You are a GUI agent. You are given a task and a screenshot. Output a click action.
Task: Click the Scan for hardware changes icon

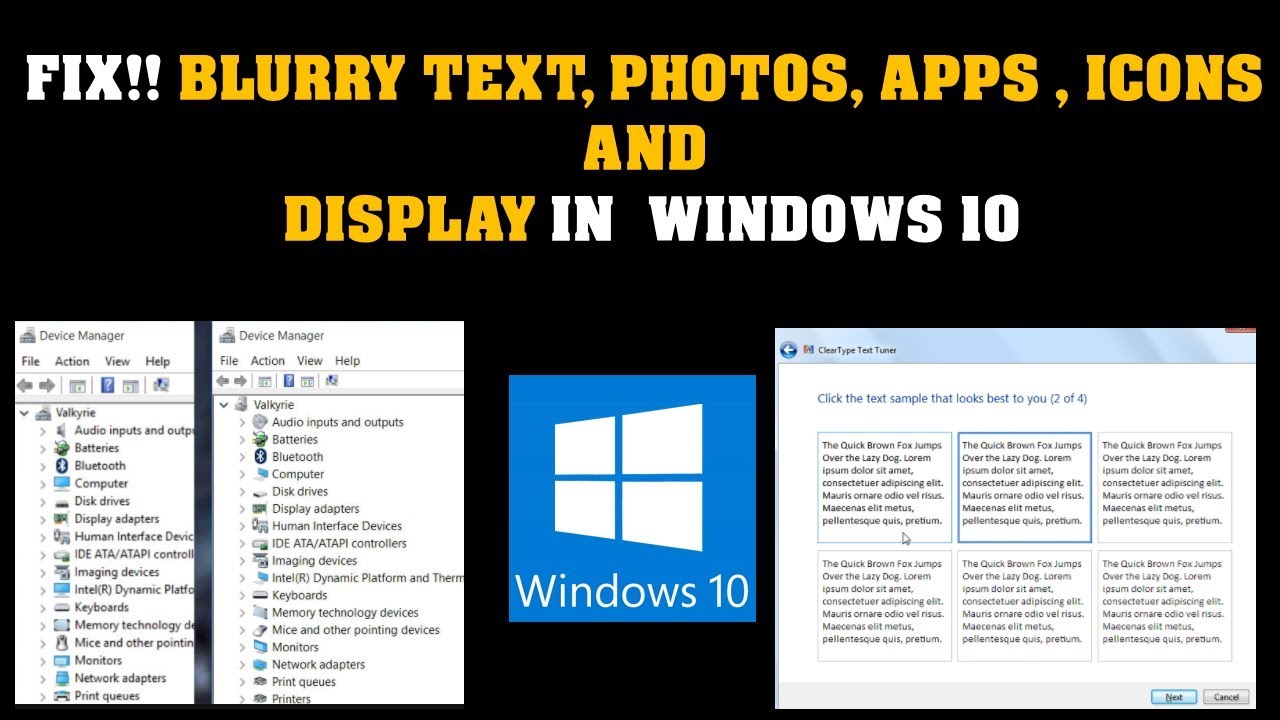(334, 381)
